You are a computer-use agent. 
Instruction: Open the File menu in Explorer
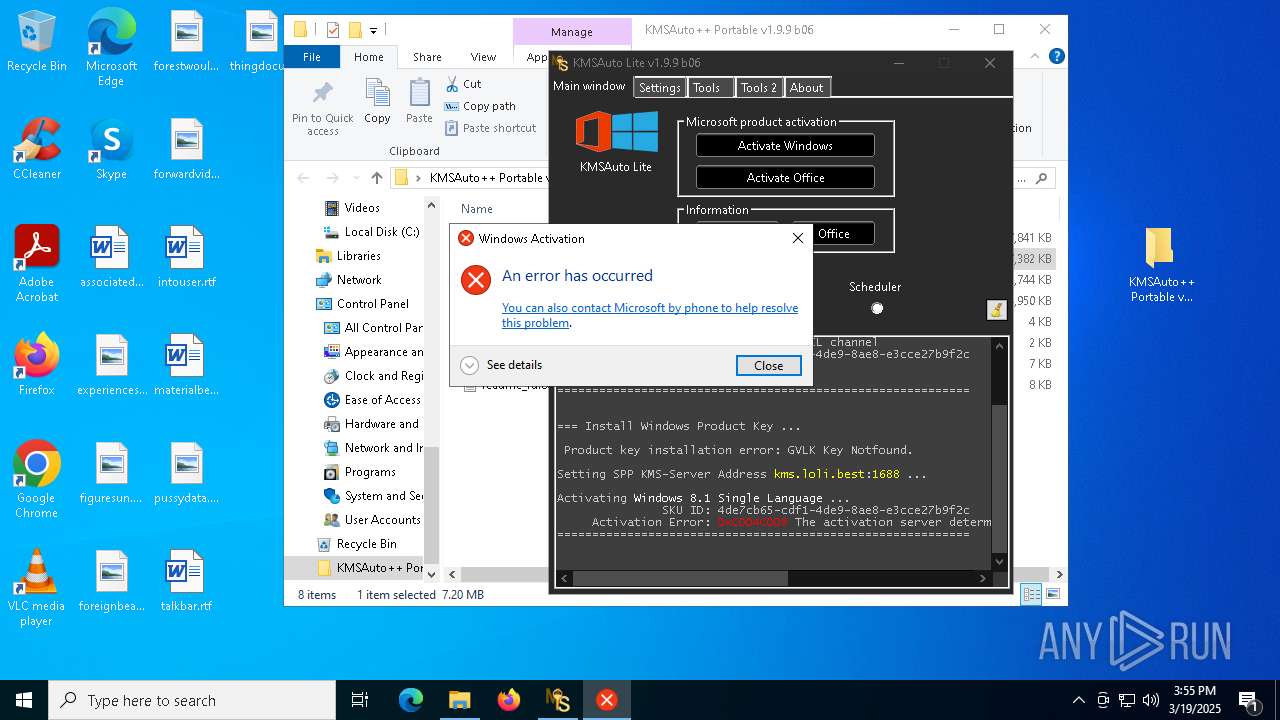[x=312, y=57]
